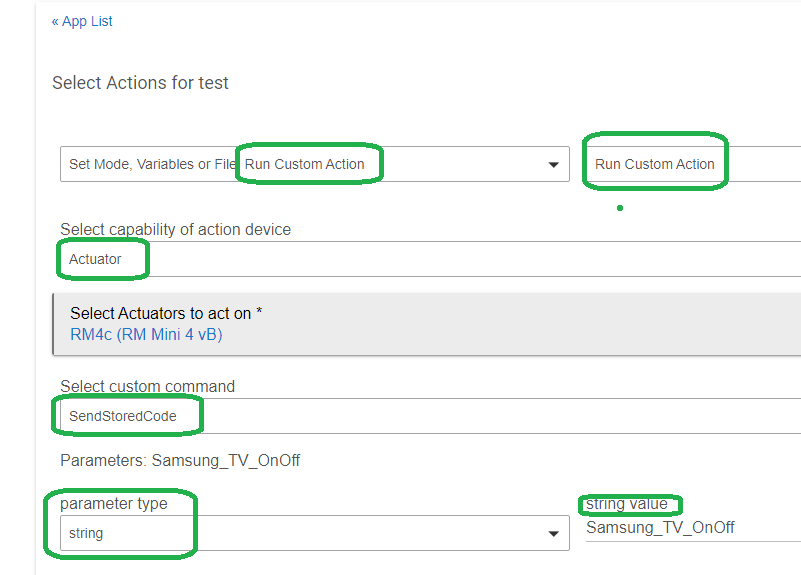
Task: Open the parameter type 'string' dropdown
Action: point(300,533)
